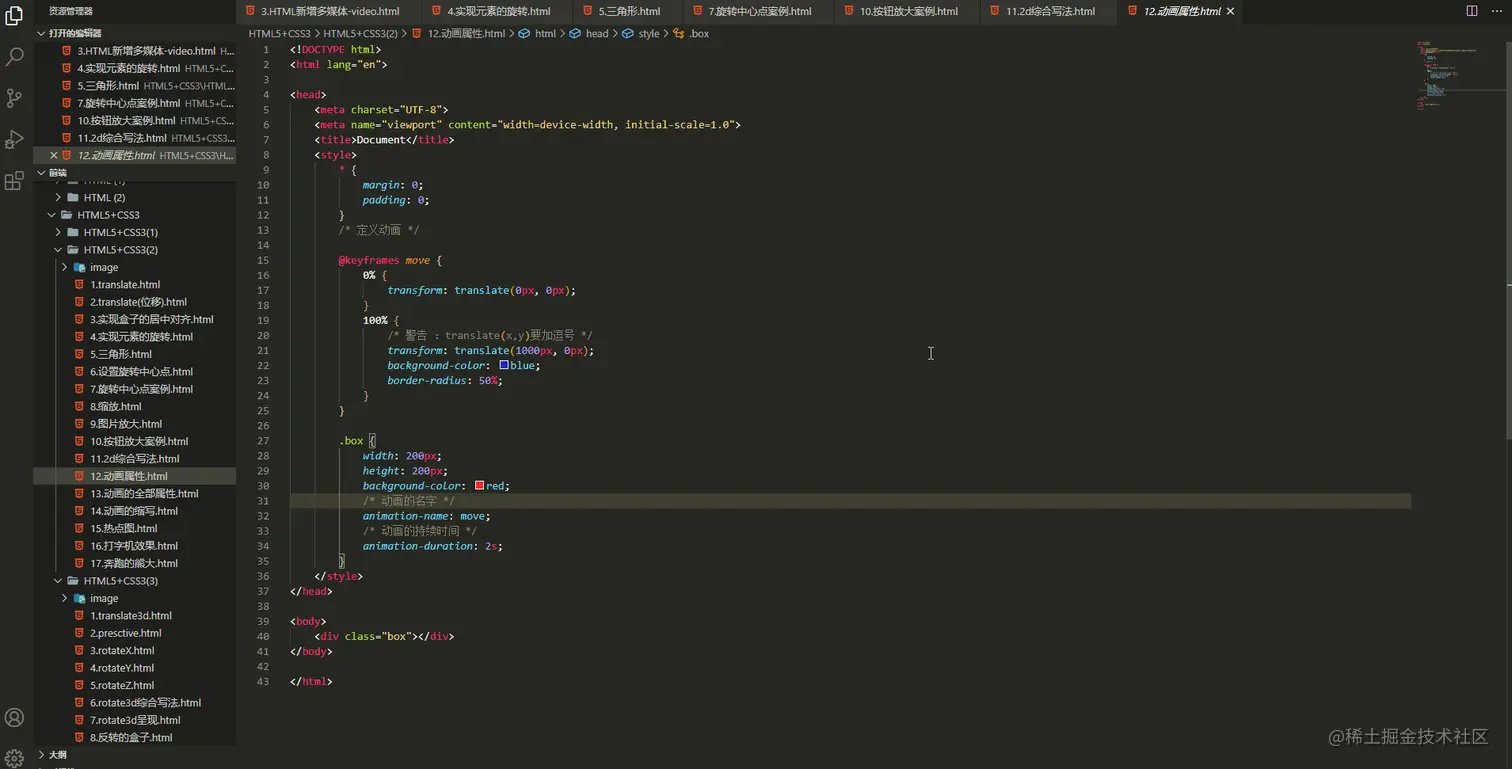Open 1.translate3d.html in the file tree

(131, 615)
